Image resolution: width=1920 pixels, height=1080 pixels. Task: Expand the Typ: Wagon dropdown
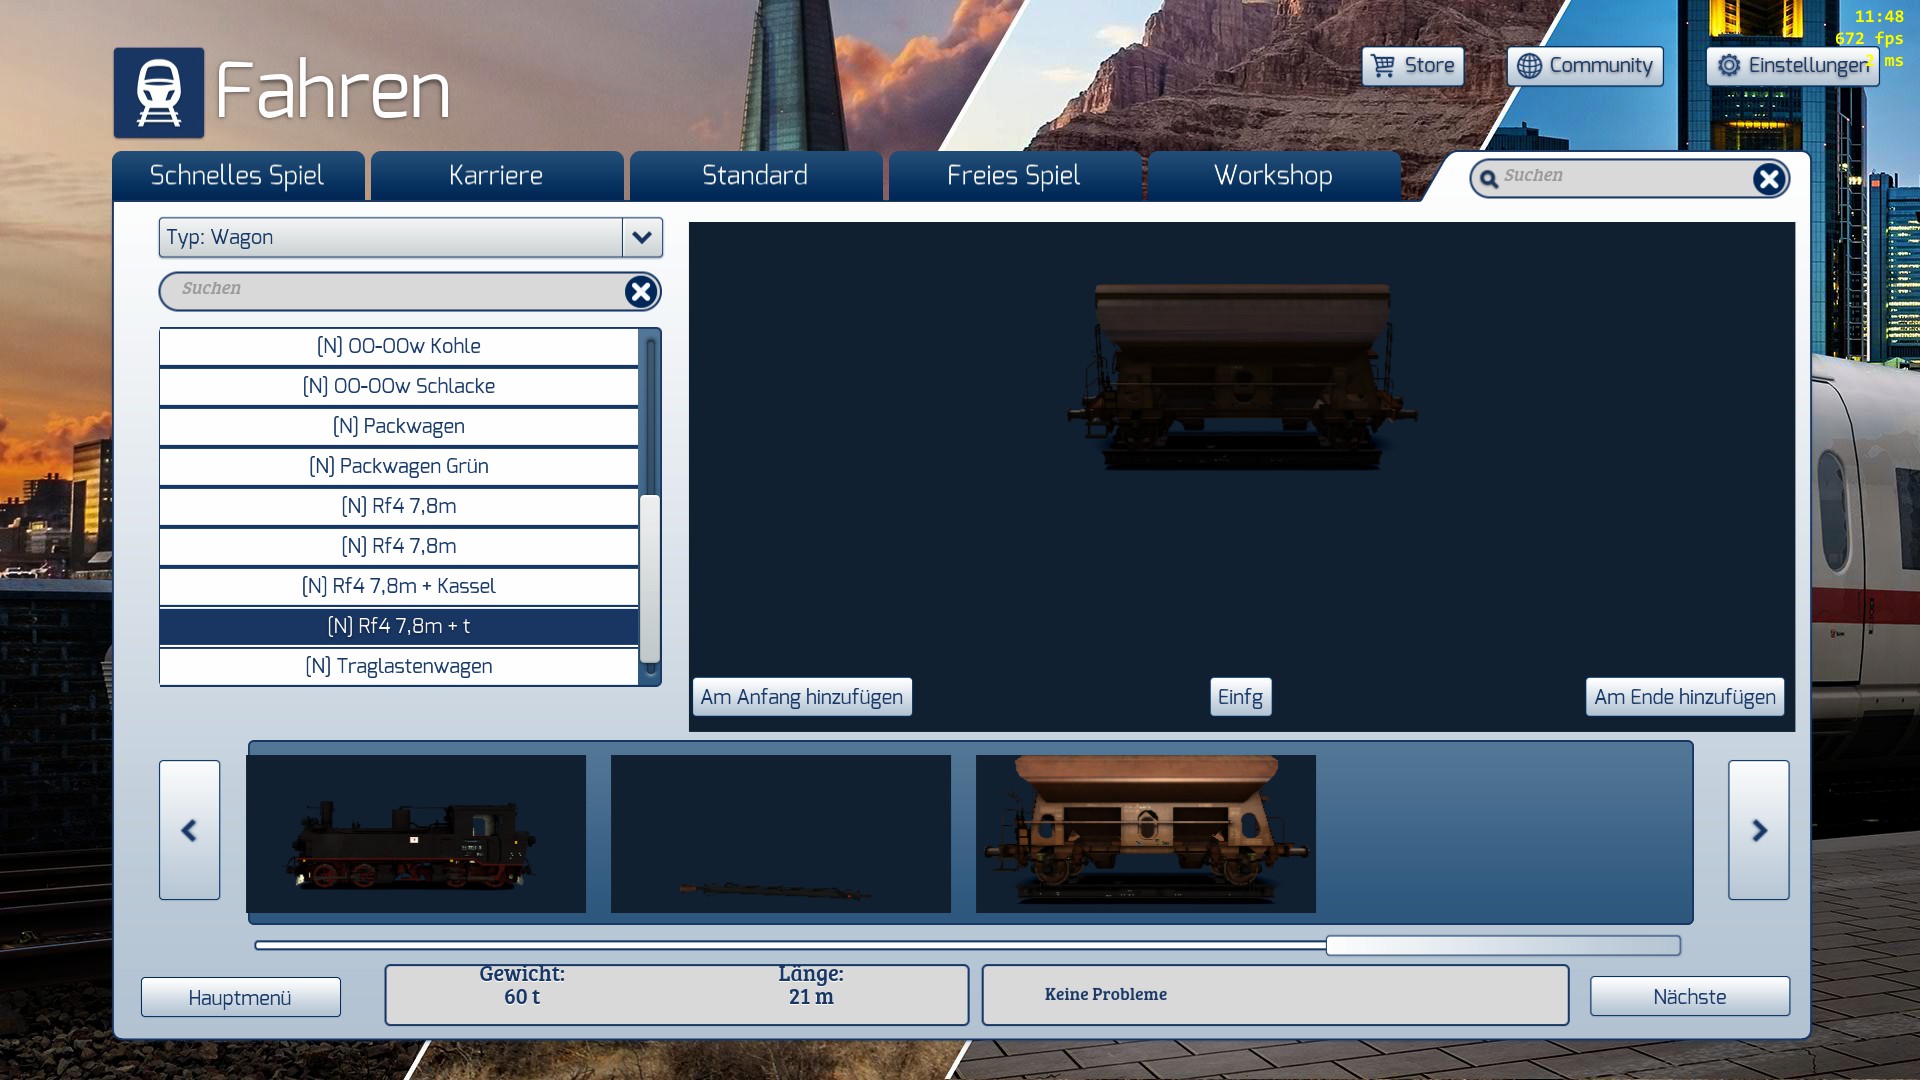(642, 238)
